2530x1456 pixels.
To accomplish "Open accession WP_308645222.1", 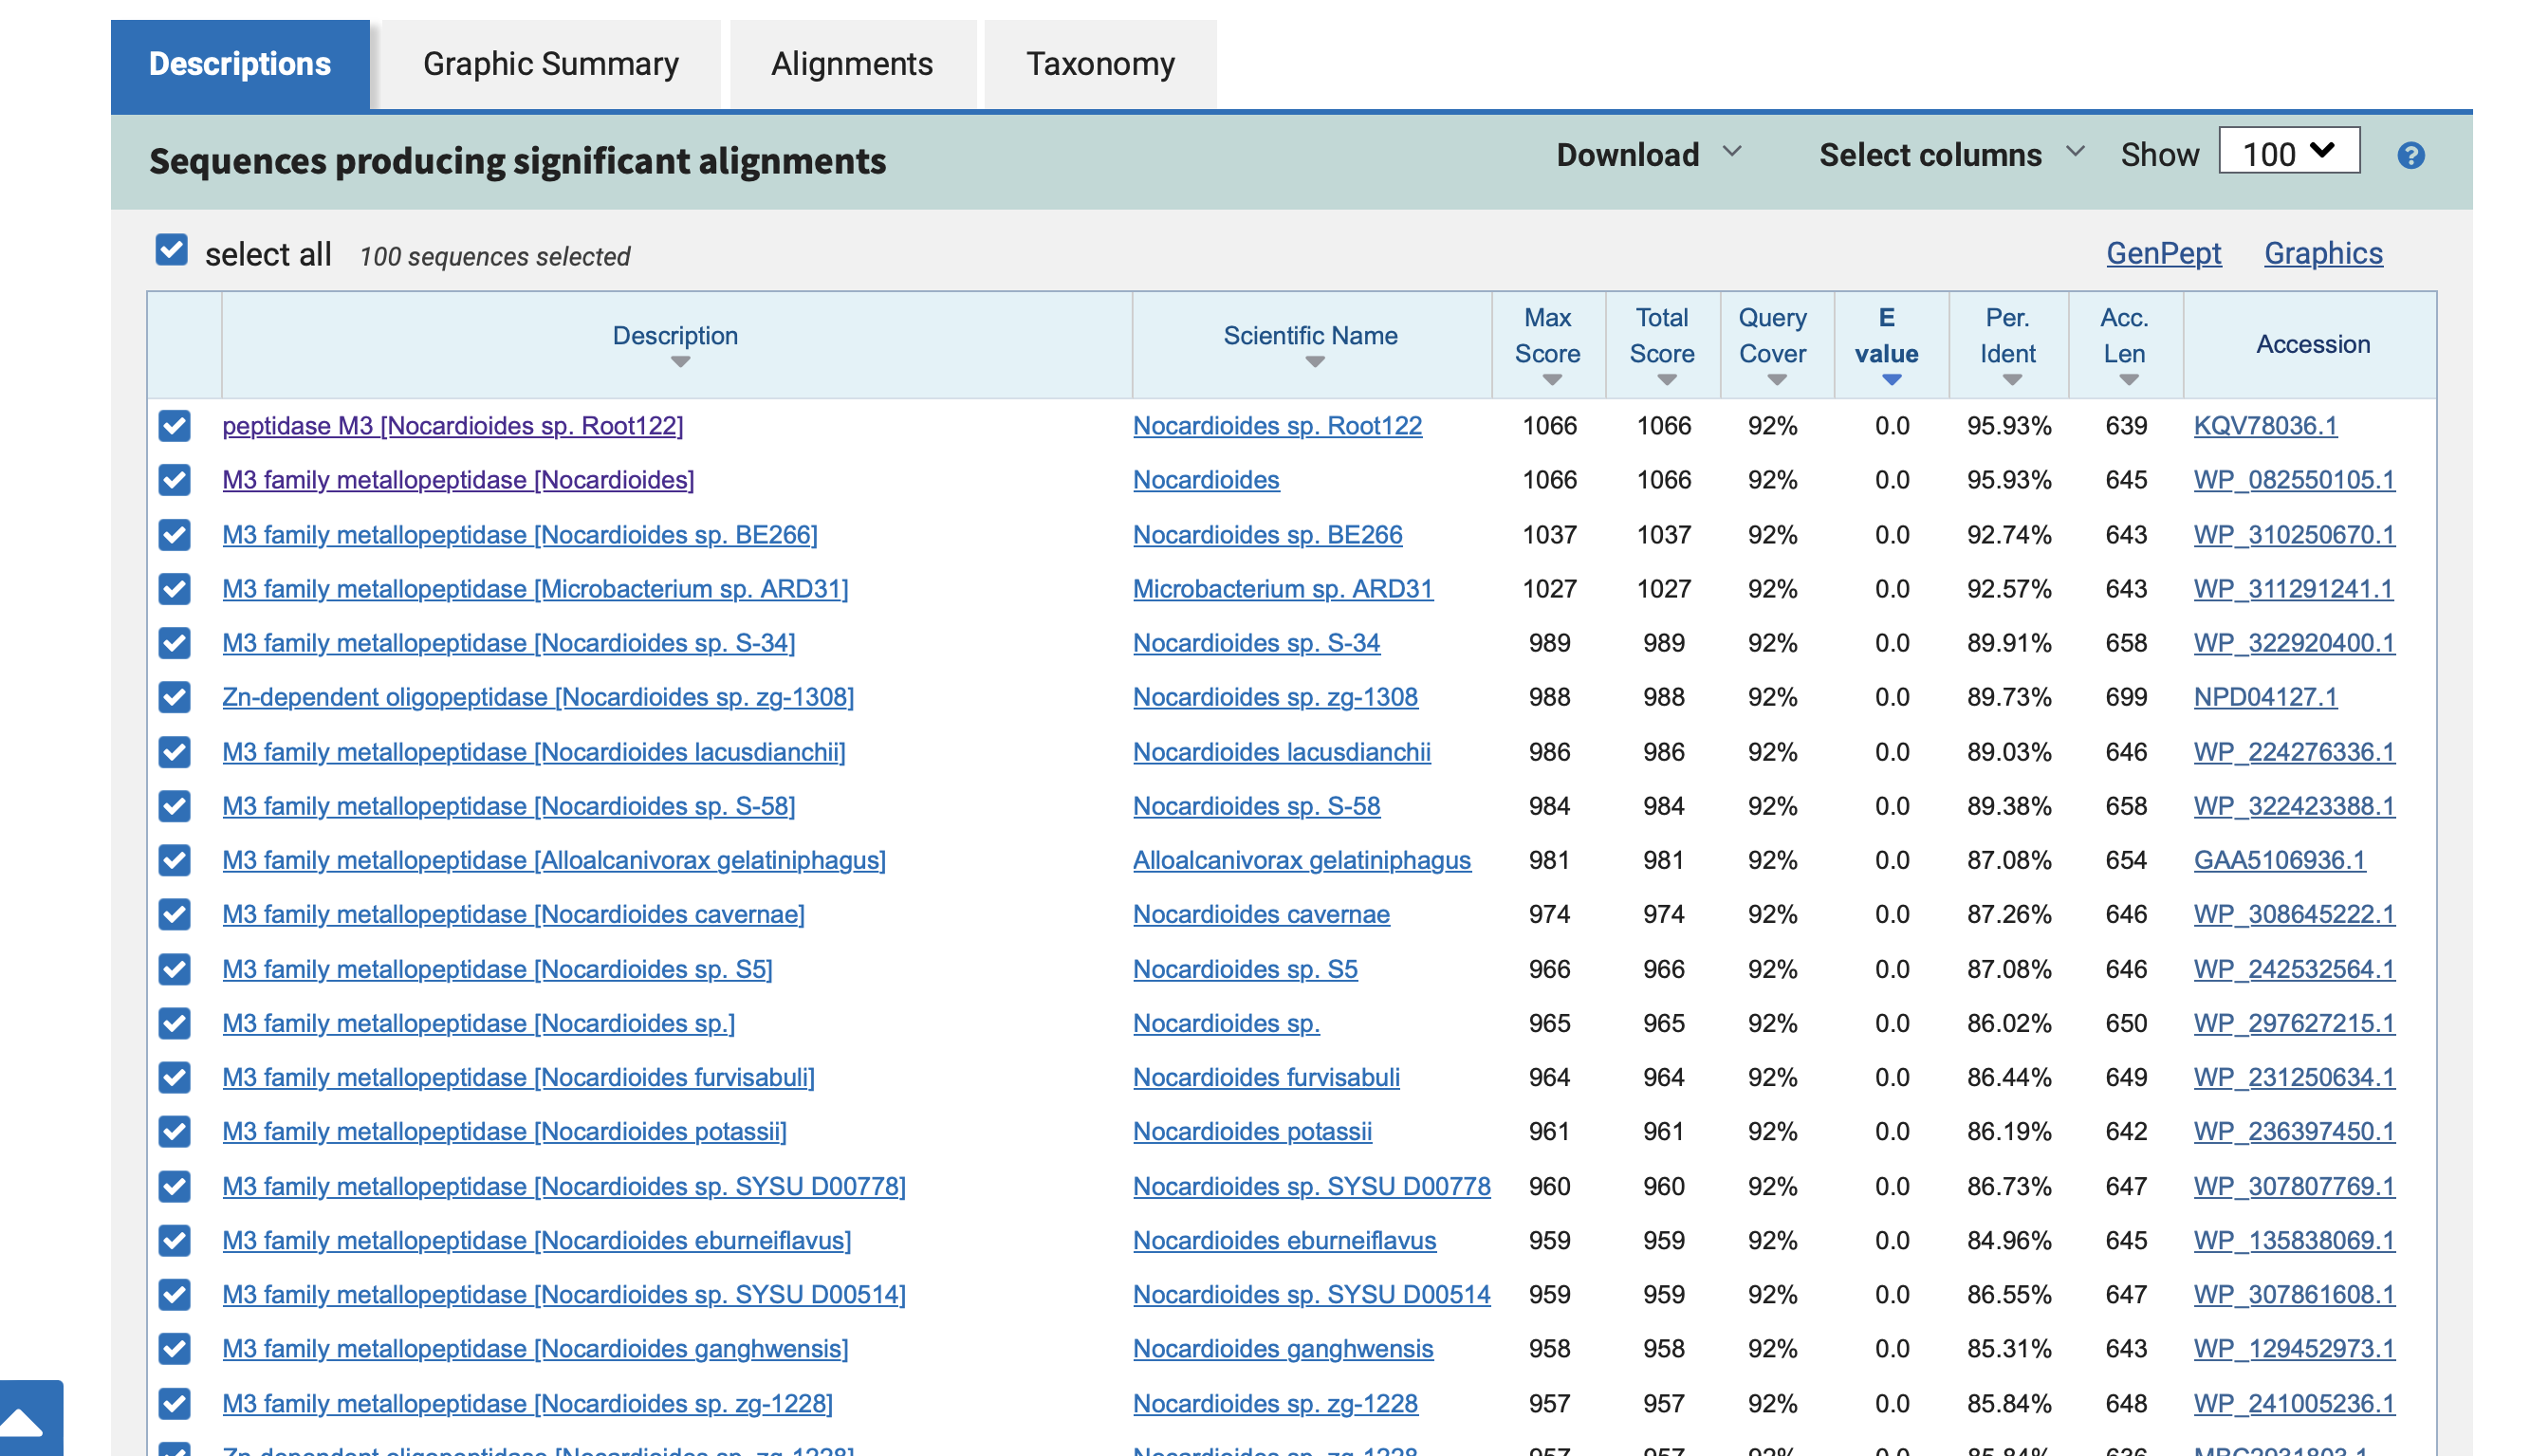I will coord(2294,914).
